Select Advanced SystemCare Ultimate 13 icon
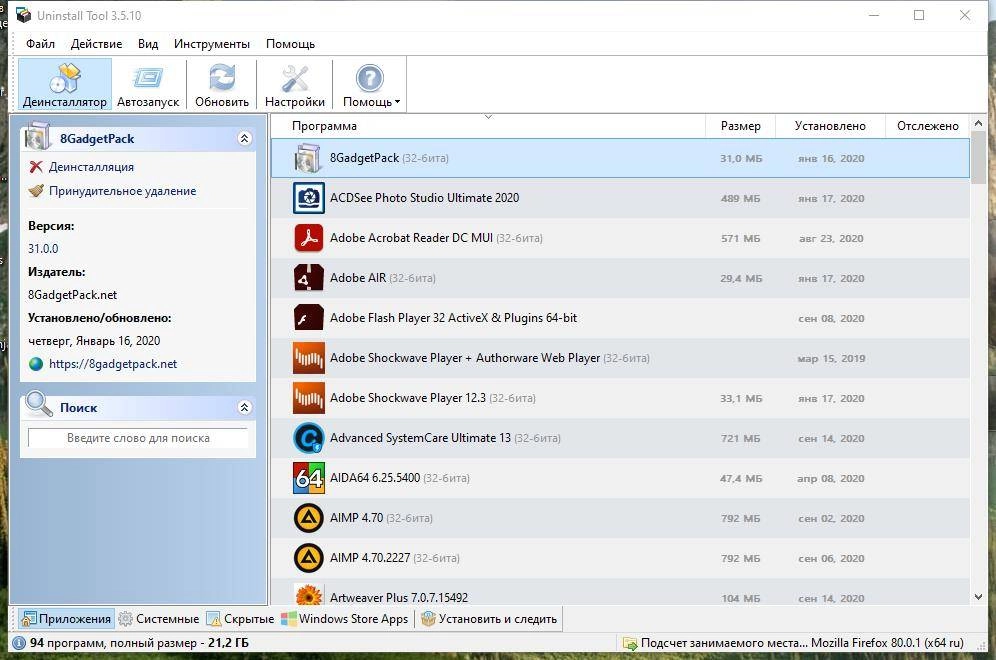The image size is (996, 660). click(309, 438)
